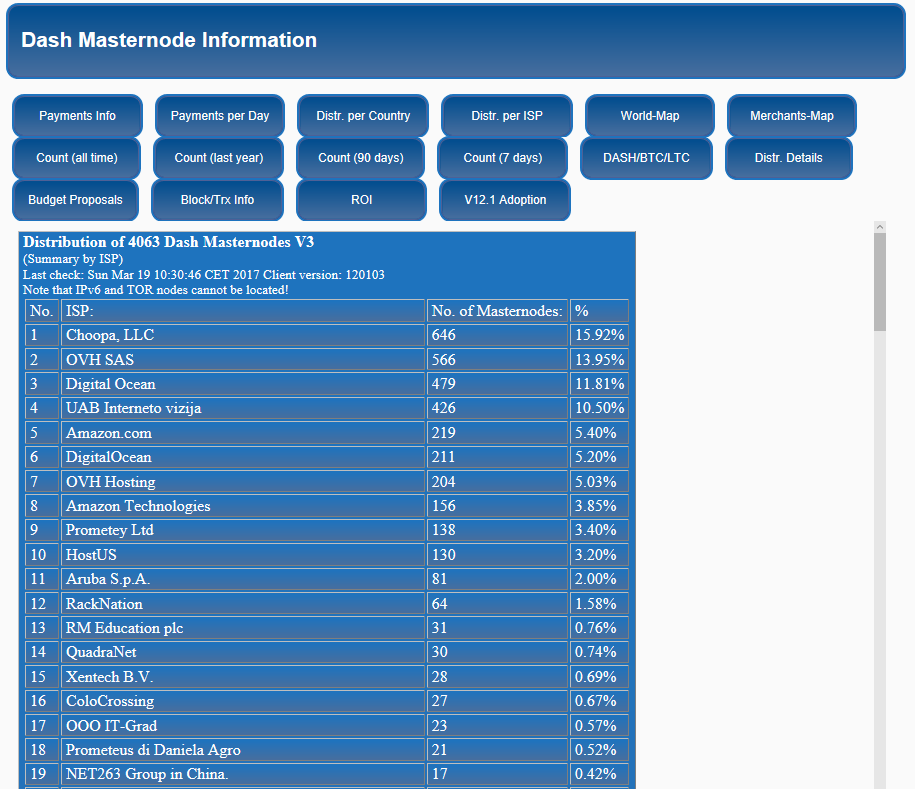The image size is (915, 789).
Task: Click the percentage 5.40%
Action: [599, 432]
